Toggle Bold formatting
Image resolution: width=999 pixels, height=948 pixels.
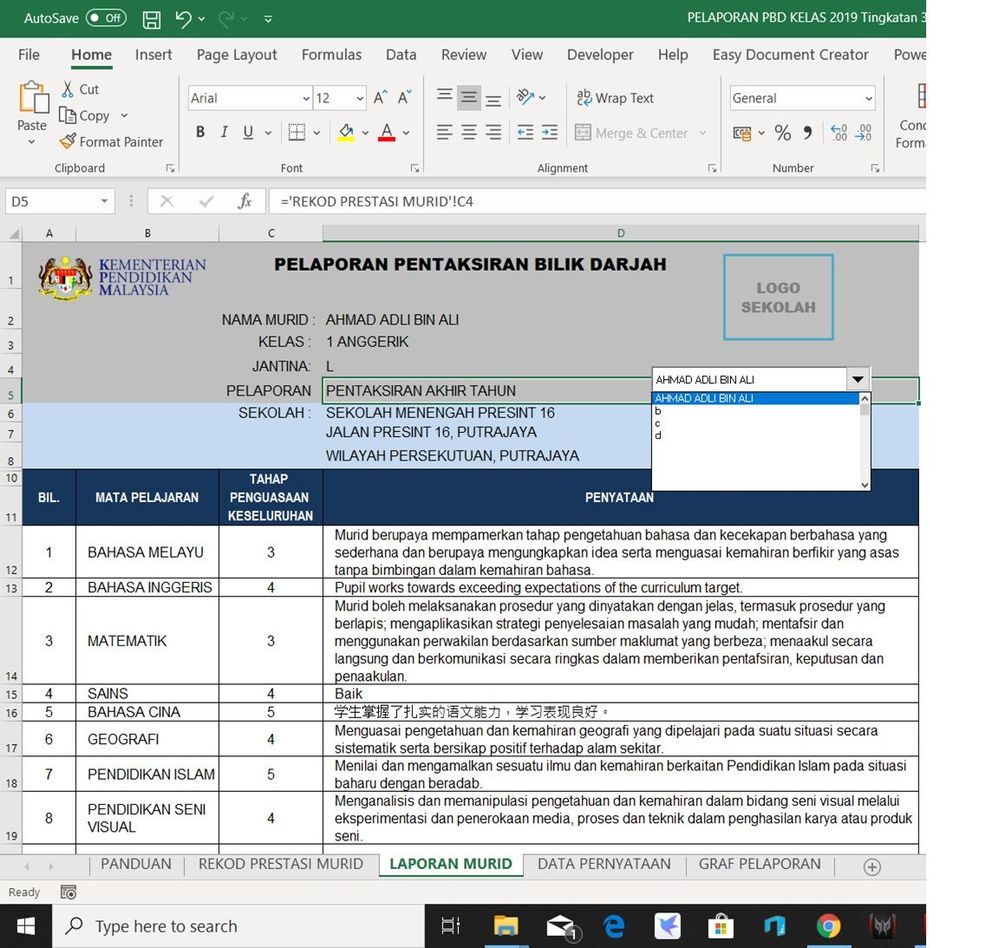coord(200,132)
